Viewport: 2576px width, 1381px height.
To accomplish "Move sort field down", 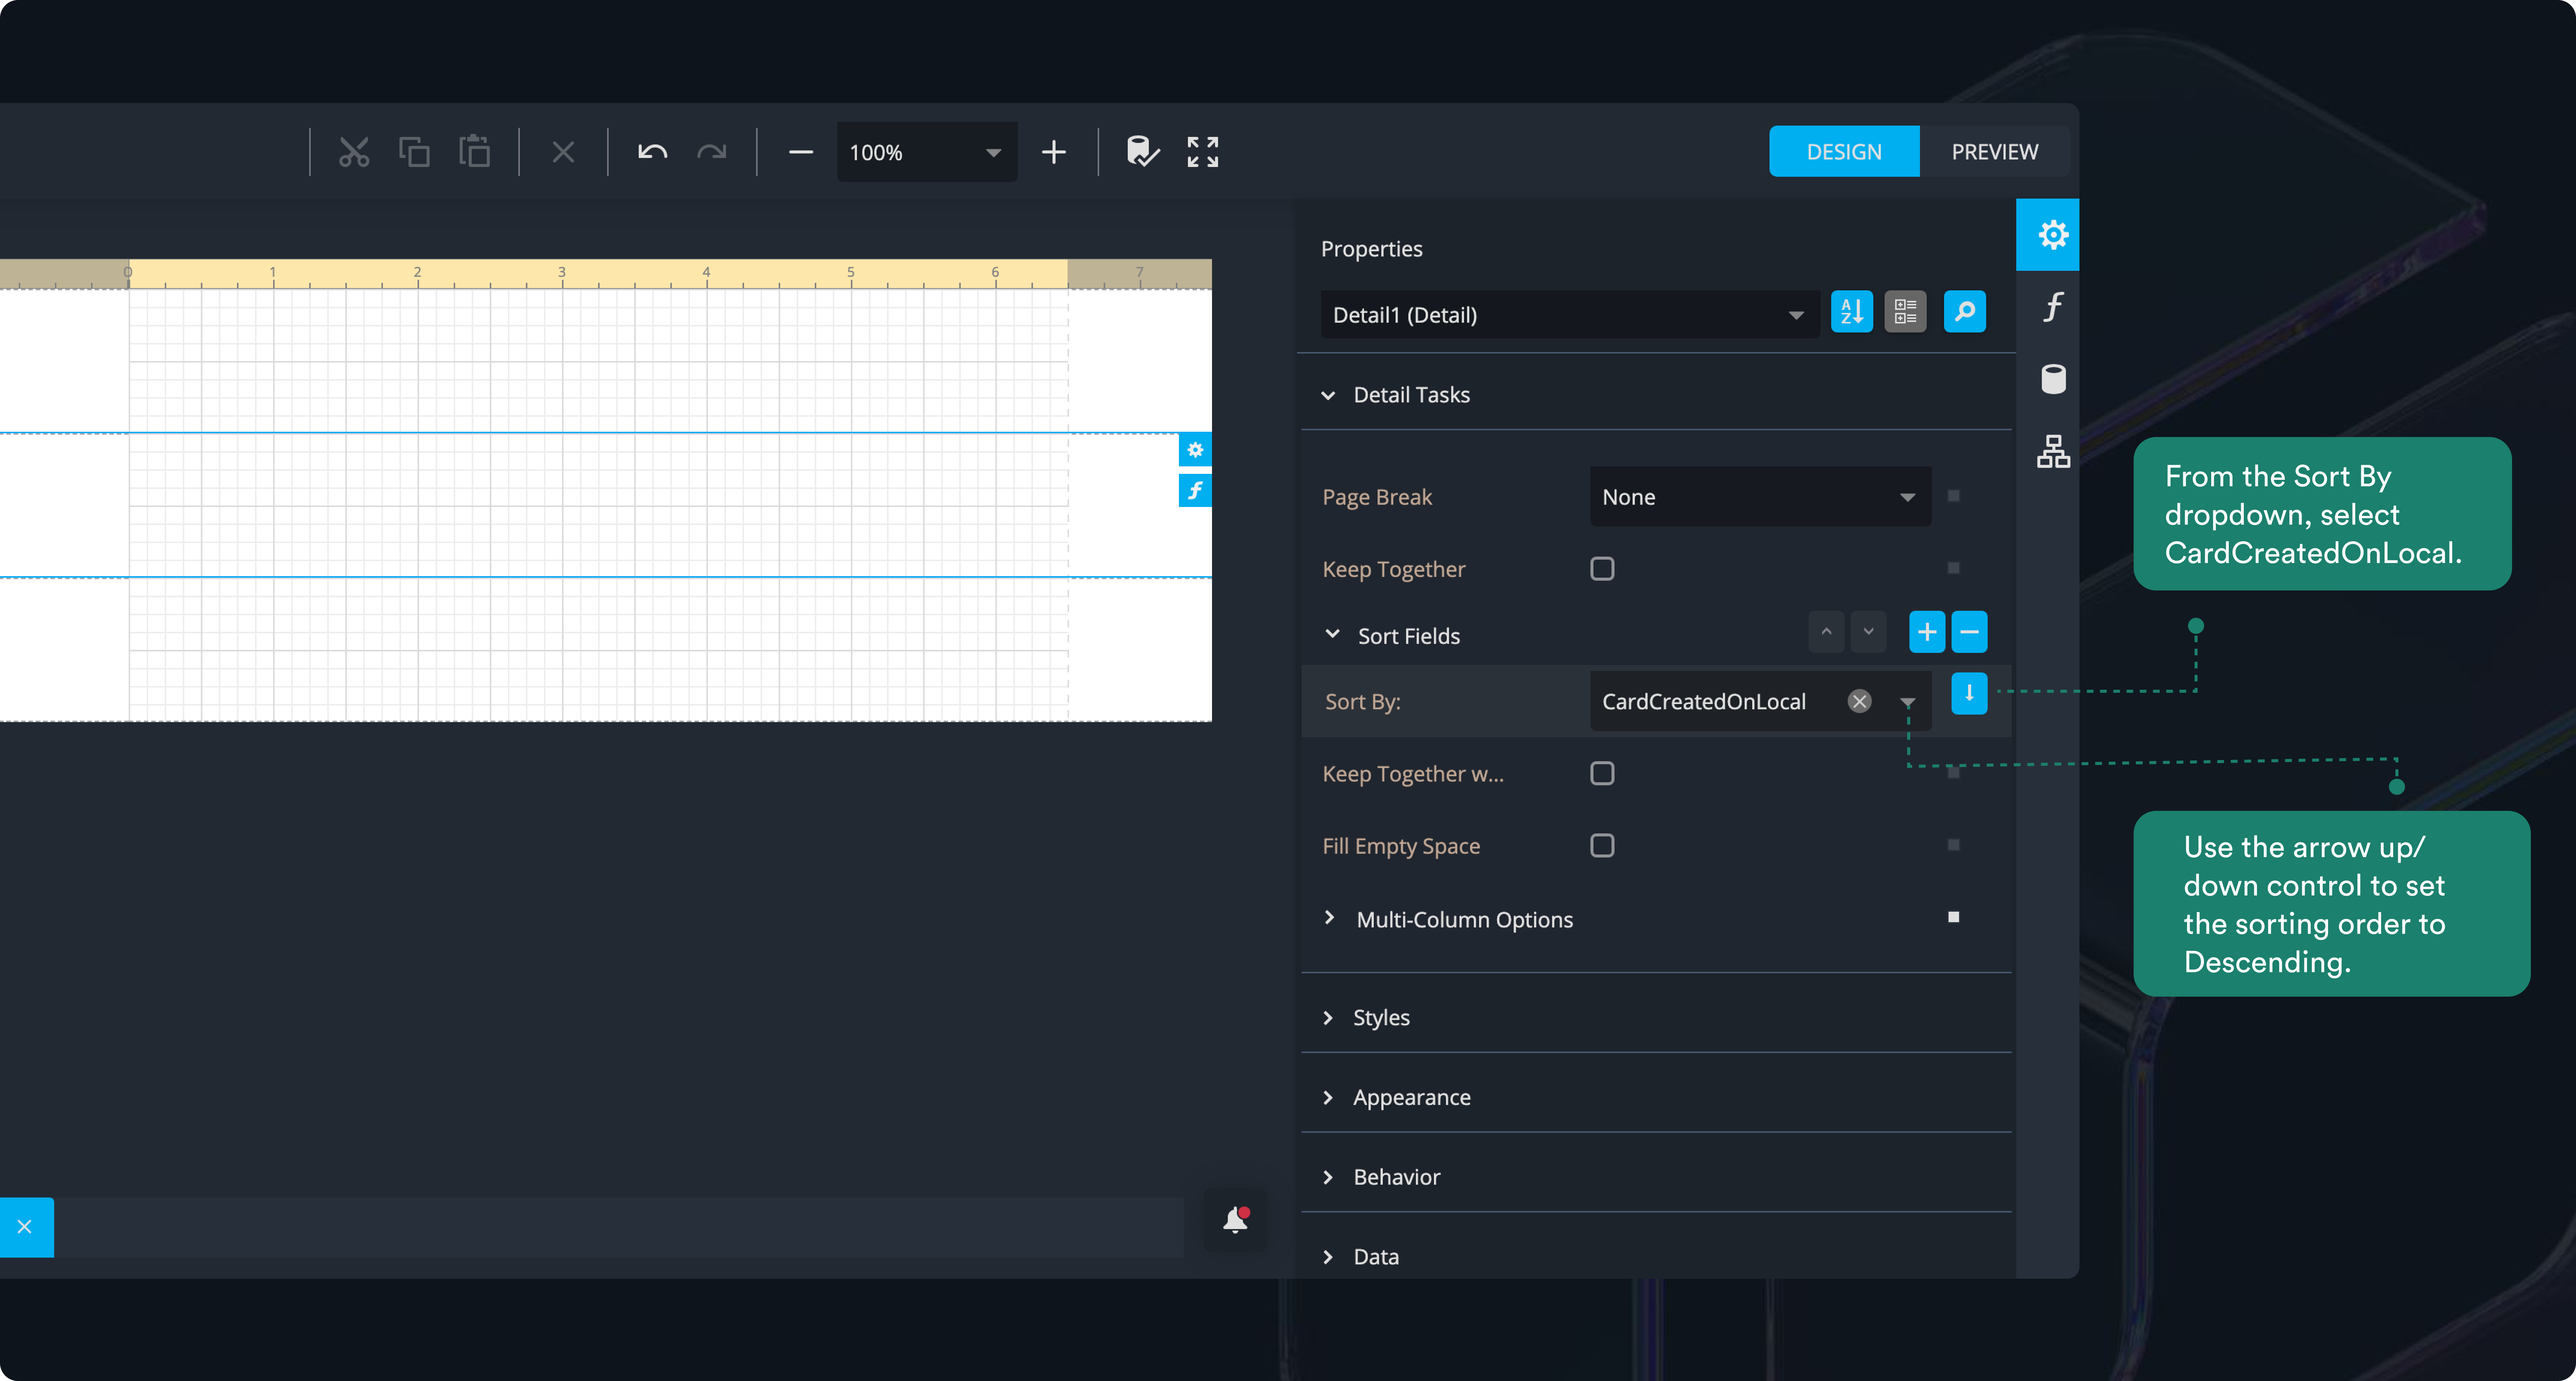I will pyautogui.click(x=1868, y=632).
